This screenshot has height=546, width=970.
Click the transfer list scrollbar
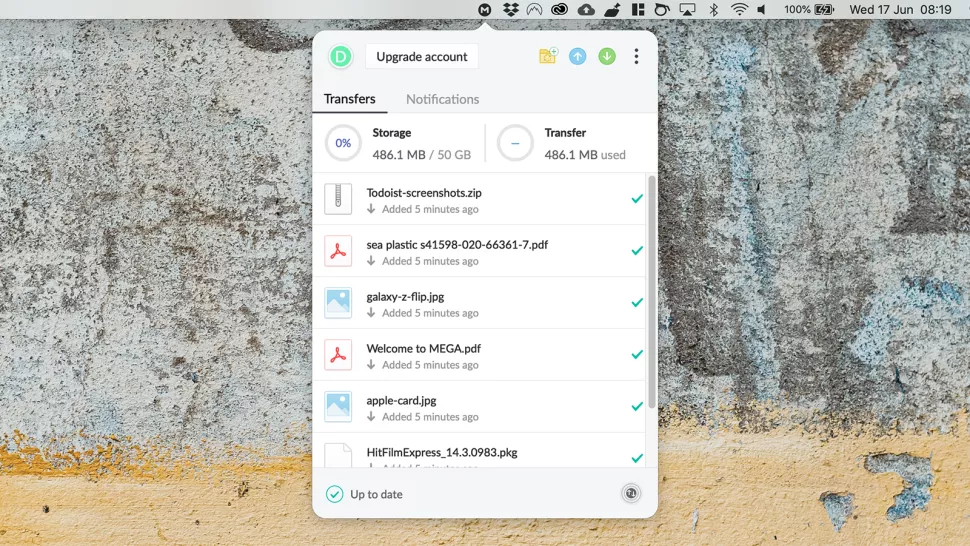point(651,291)
